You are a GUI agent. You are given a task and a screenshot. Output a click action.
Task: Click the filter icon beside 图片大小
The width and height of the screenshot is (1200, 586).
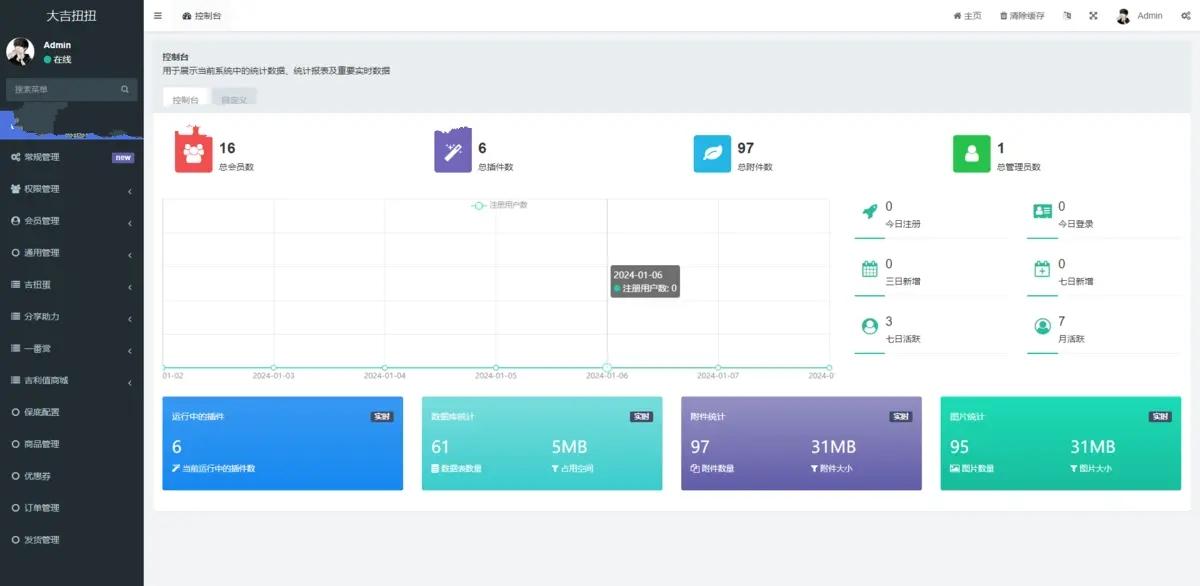coord(1073,468)
